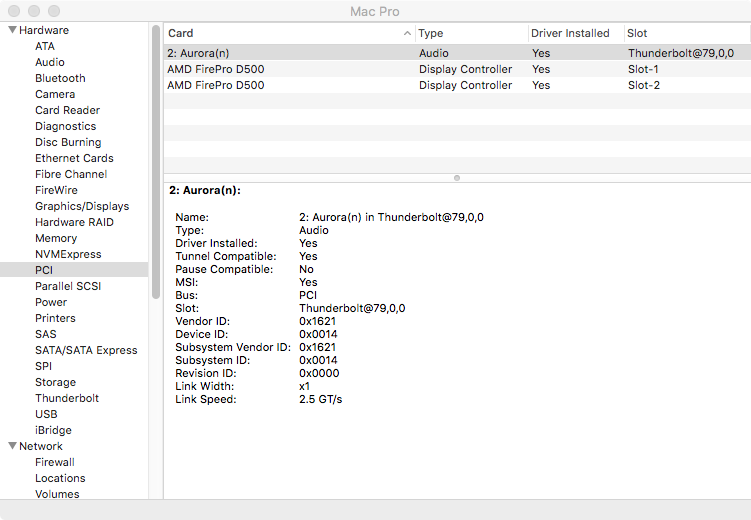Click the Revision ID value 0x0000
This screenshot has width=751, height=520.
[x=319, y=373]
